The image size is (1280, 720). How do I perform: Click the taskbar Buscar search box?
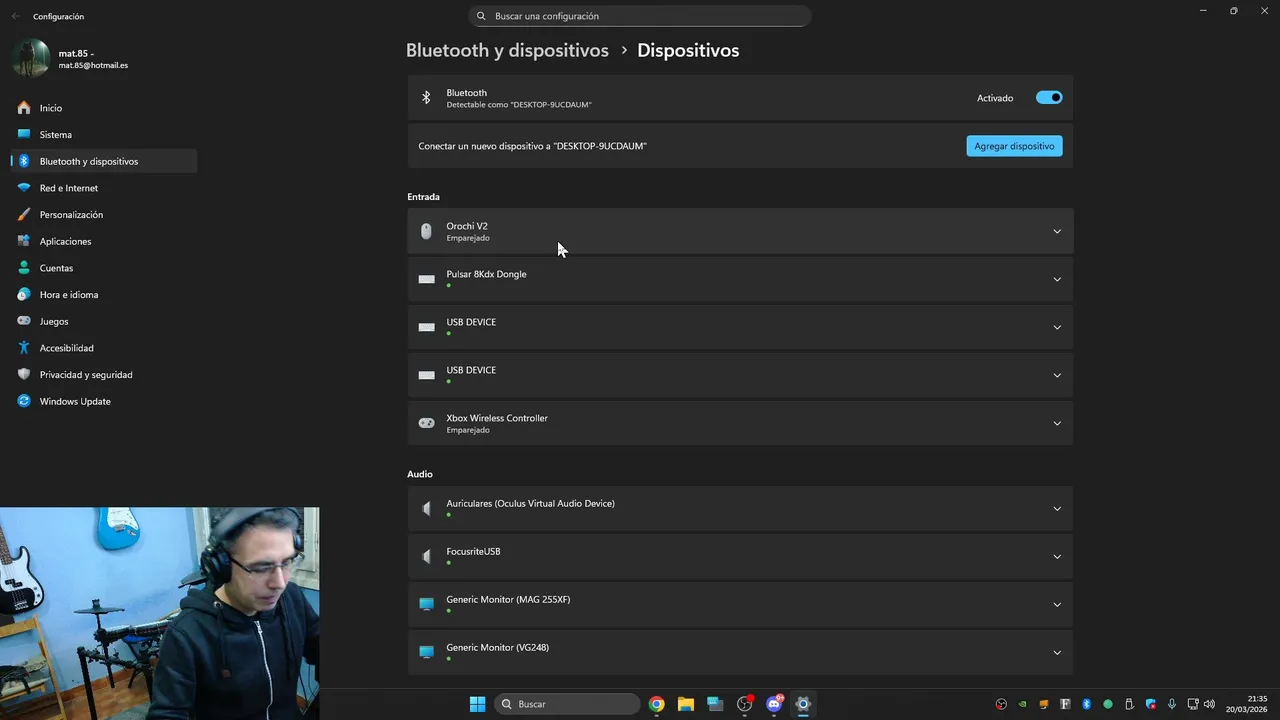[567, 704]
